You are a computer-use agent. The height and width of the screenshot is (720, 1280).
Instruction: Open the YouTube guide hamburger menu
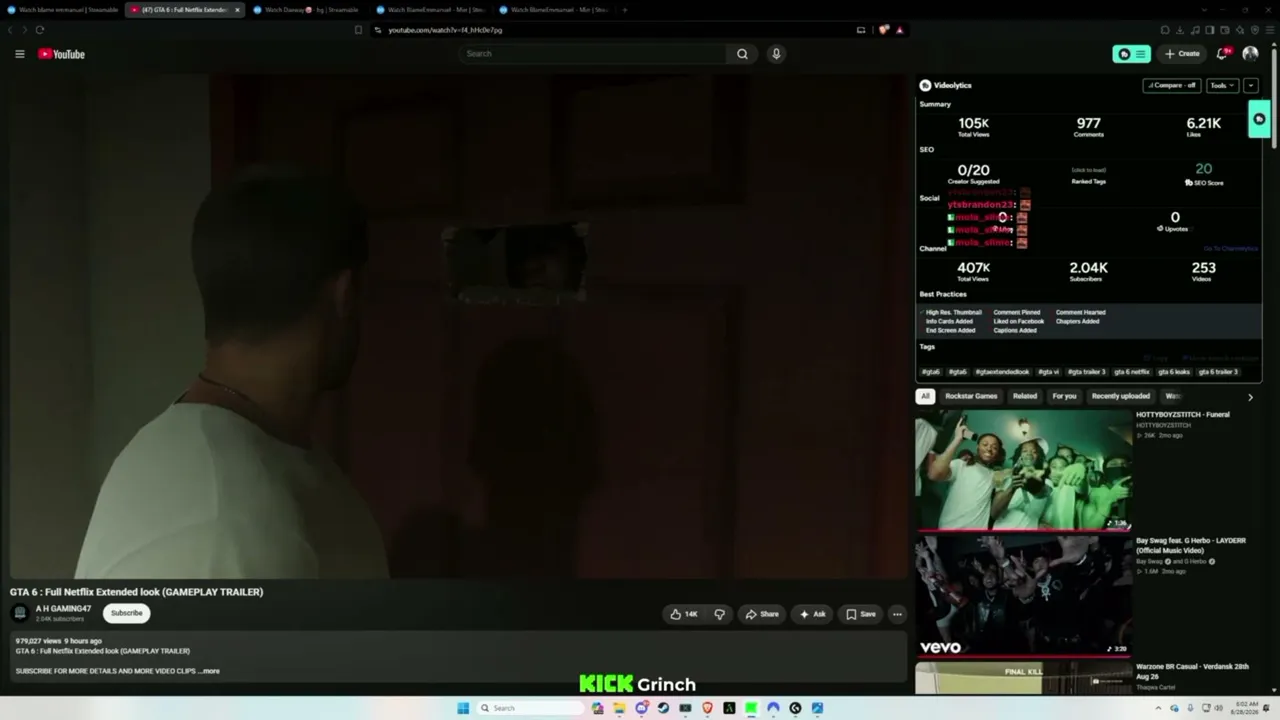(19, 54)
